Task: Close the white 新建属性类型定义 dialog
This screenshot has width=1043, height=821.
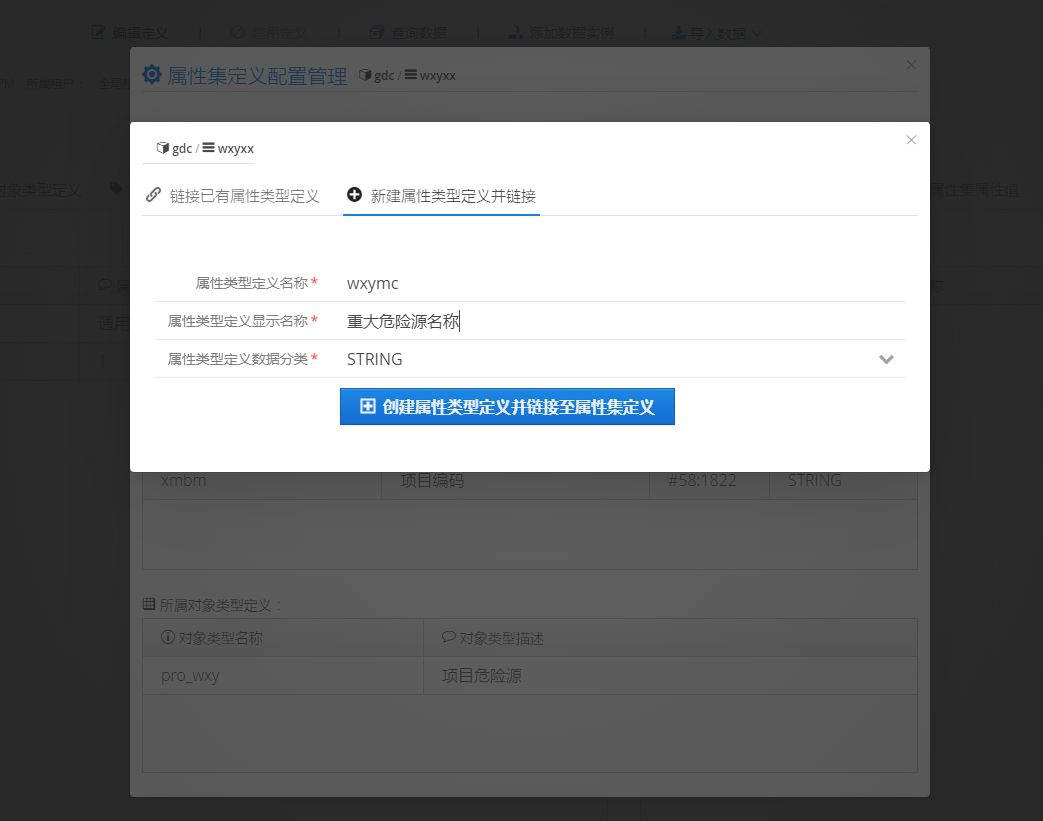Action: [x=911, y=140]
